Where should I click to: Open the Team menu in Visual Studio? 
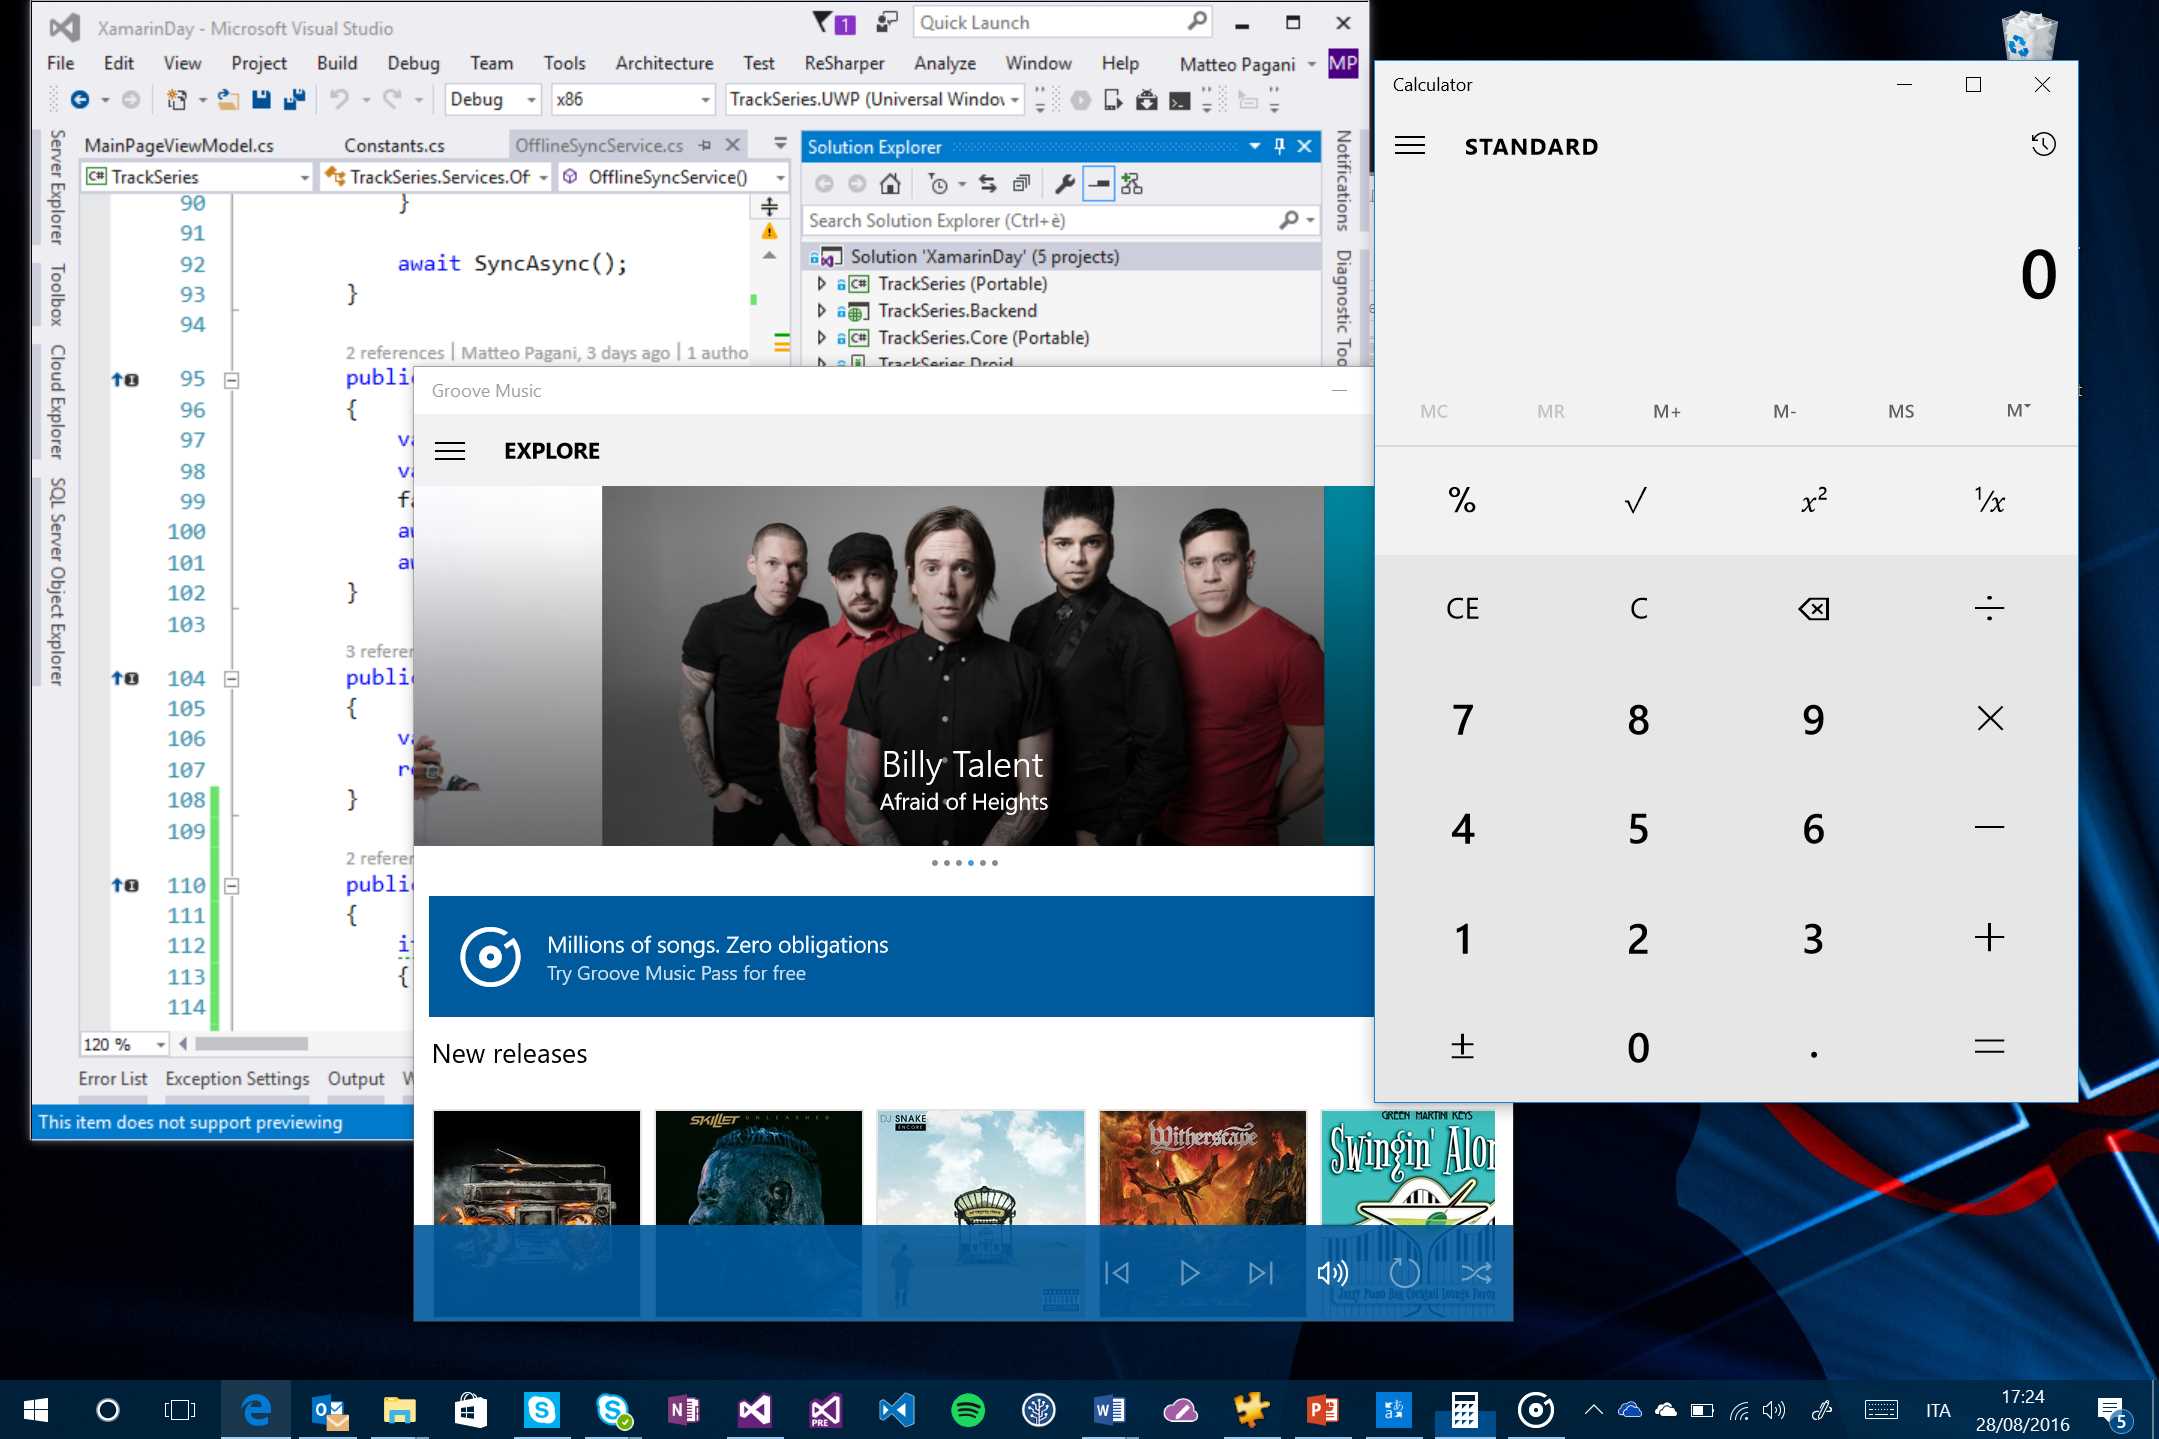[x=491, y=62]
